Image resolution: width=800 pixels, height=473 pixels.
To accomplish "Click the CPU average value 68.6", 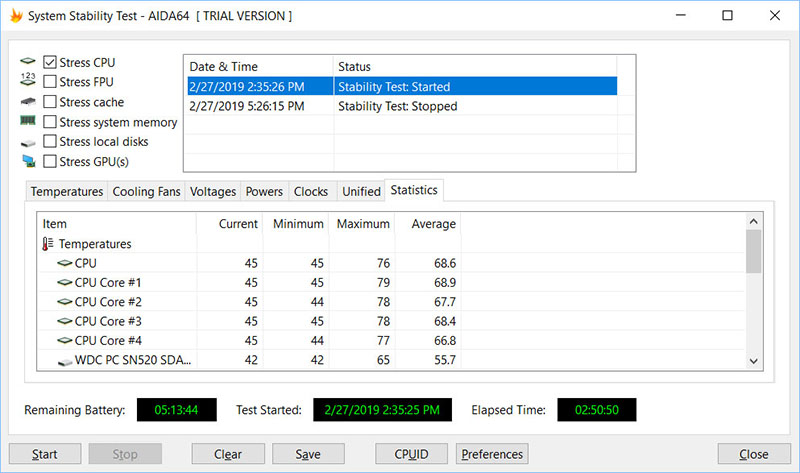I will (x=445, y=263).
